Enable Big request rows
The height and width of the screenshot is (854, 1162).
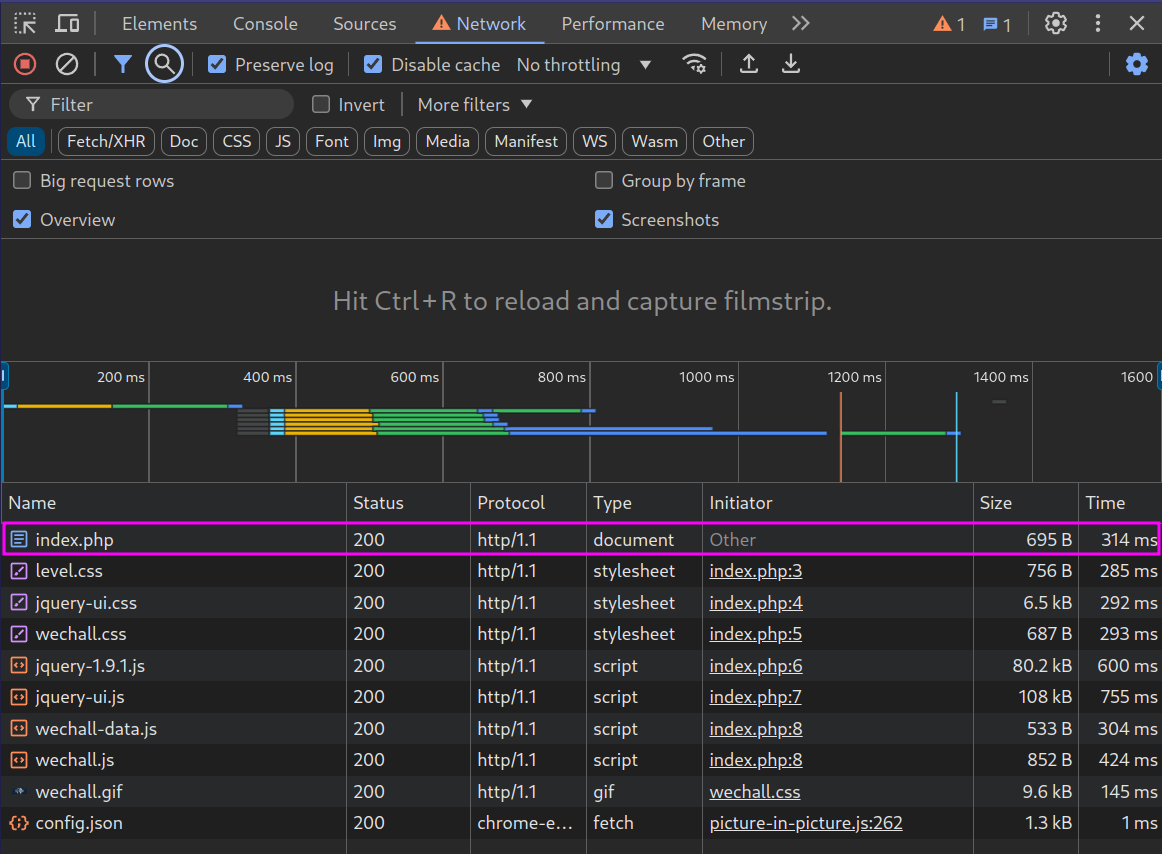coord(22,180)
